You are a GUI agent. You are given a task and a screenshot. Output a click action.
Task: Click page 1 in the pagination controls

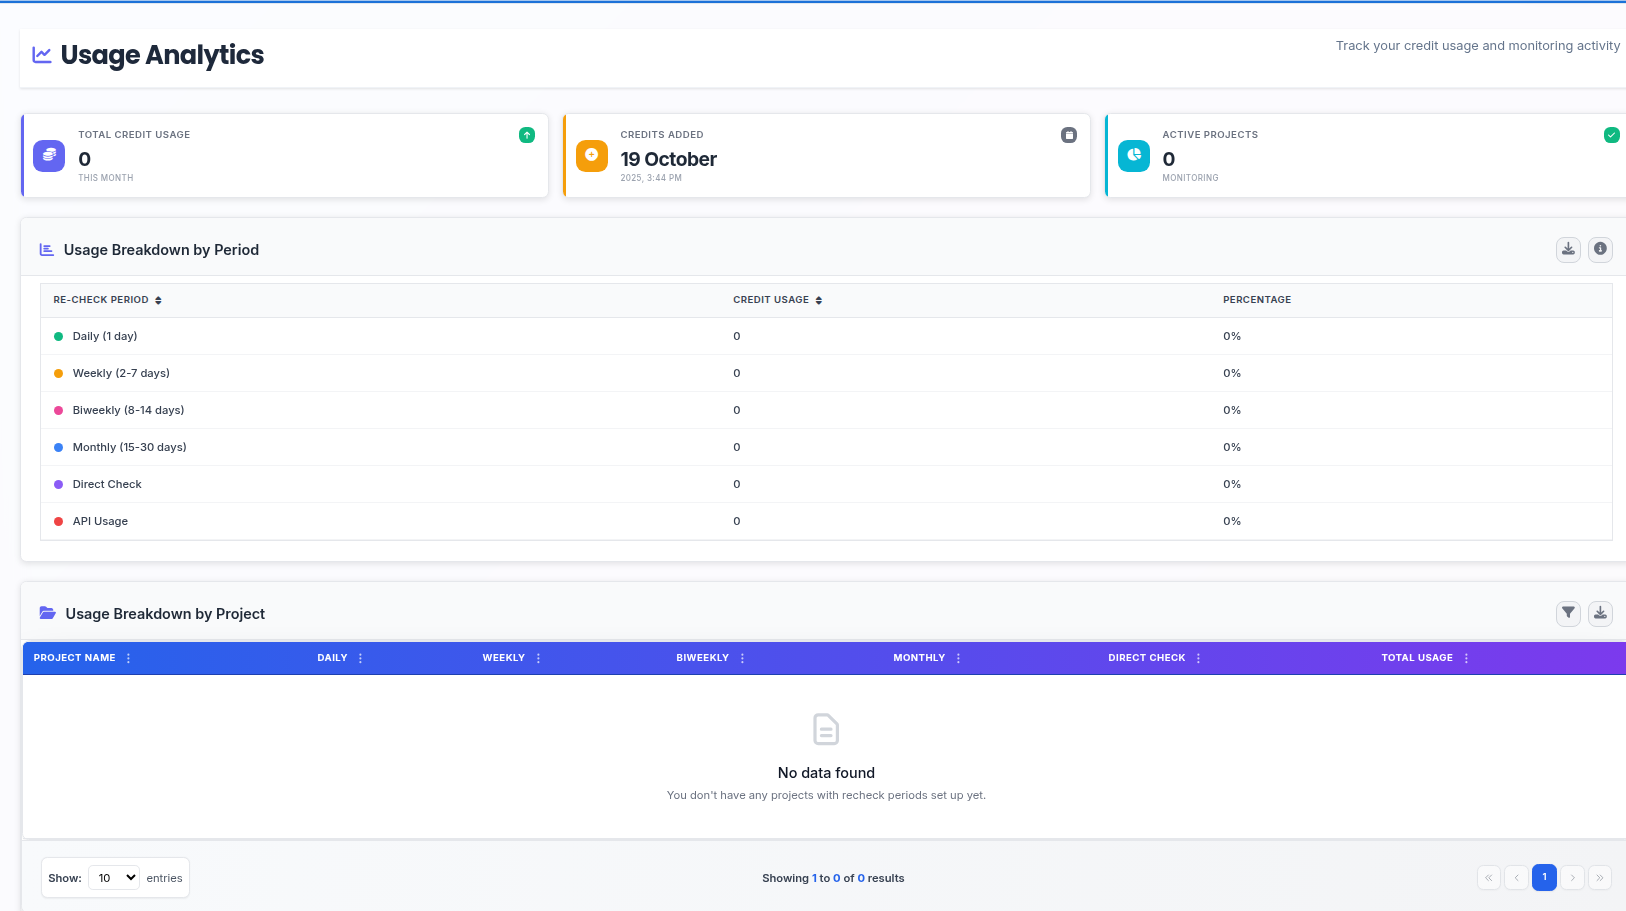pyautogui.click(x=1544, y=877)
